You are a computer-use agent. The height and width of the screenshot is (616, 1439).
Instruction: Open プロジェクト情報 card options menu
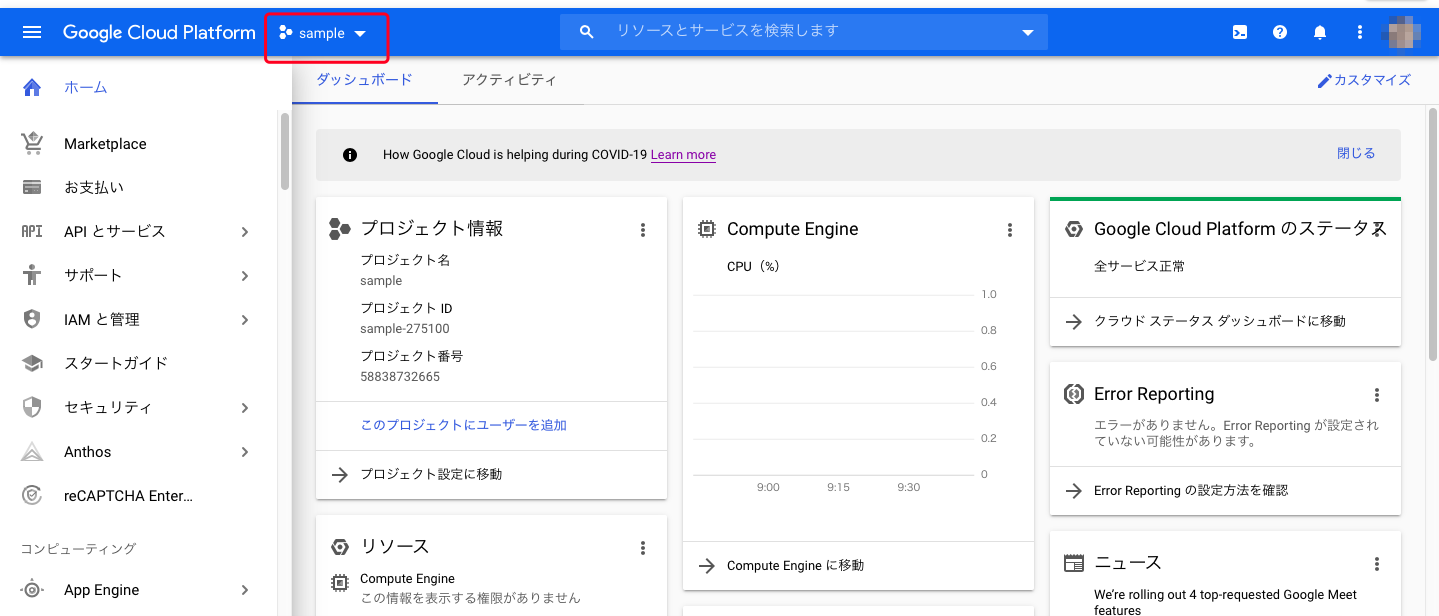[643, 230]
